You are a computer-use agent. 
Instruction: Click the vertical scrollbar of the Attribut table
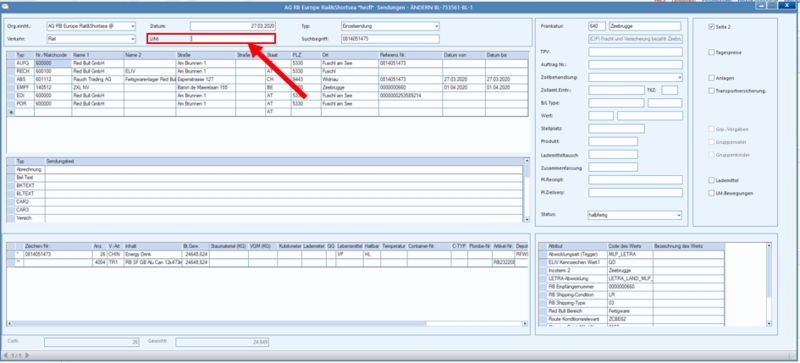click(769, 283)
